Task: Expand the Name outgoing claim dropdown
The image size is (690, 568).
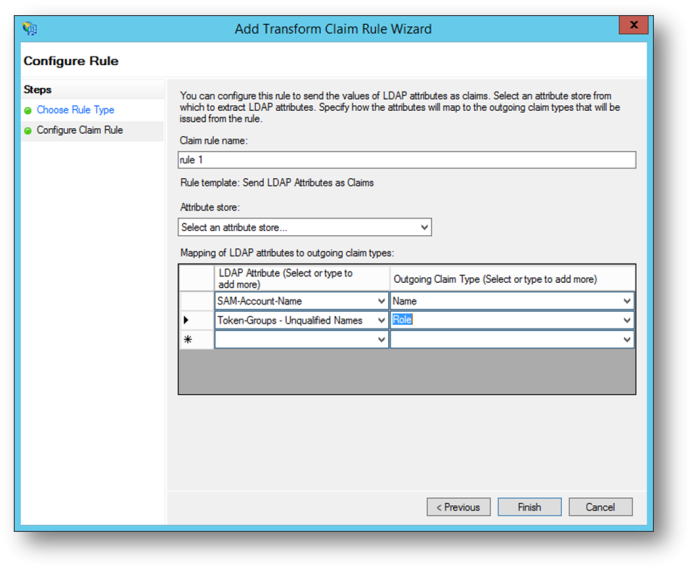Action: point(627,301)
